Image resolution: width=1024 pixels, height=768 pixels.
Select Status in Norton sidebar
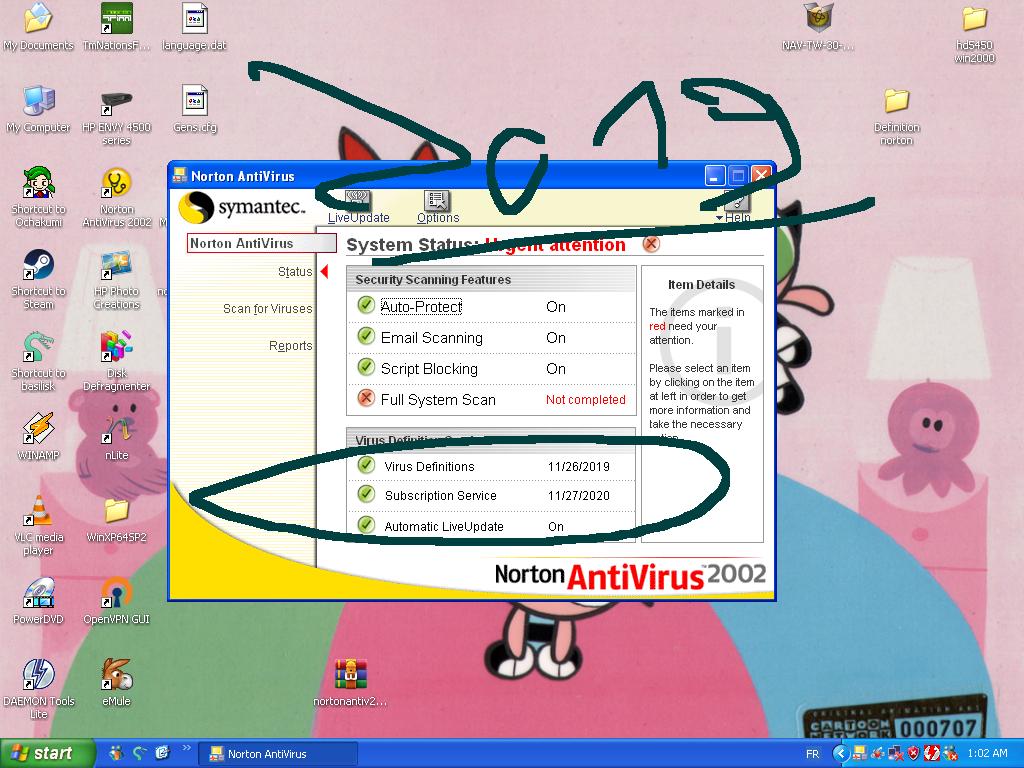click(295, 272)
